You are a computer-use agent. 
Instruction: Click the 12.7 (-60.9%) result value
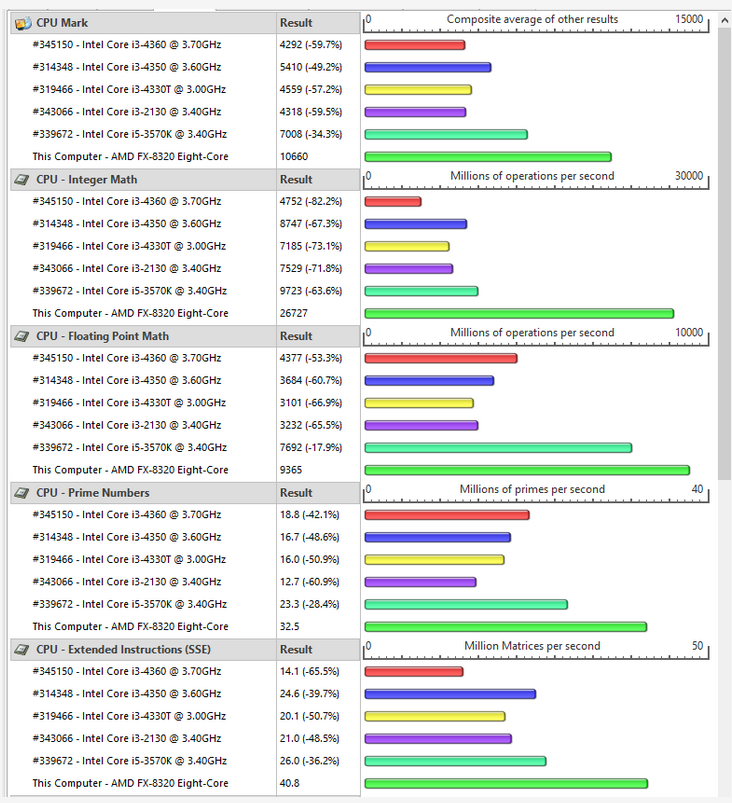(x=309, y=582)
